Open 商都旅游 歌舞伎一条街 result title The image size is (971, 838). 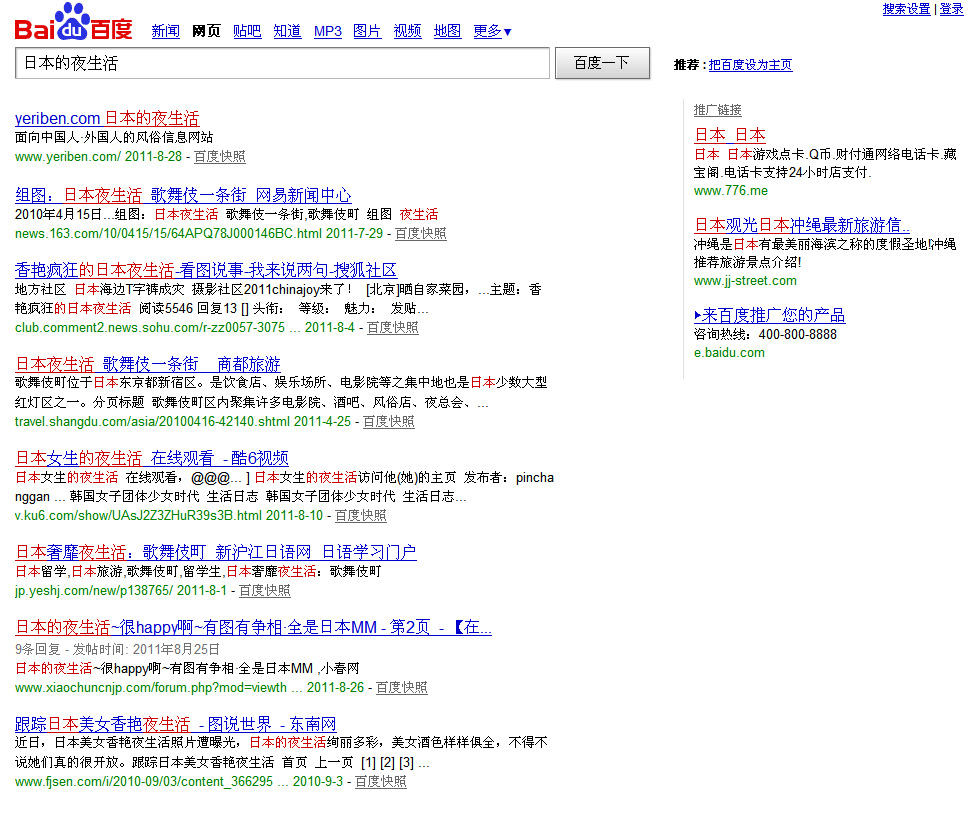(147, 364)
